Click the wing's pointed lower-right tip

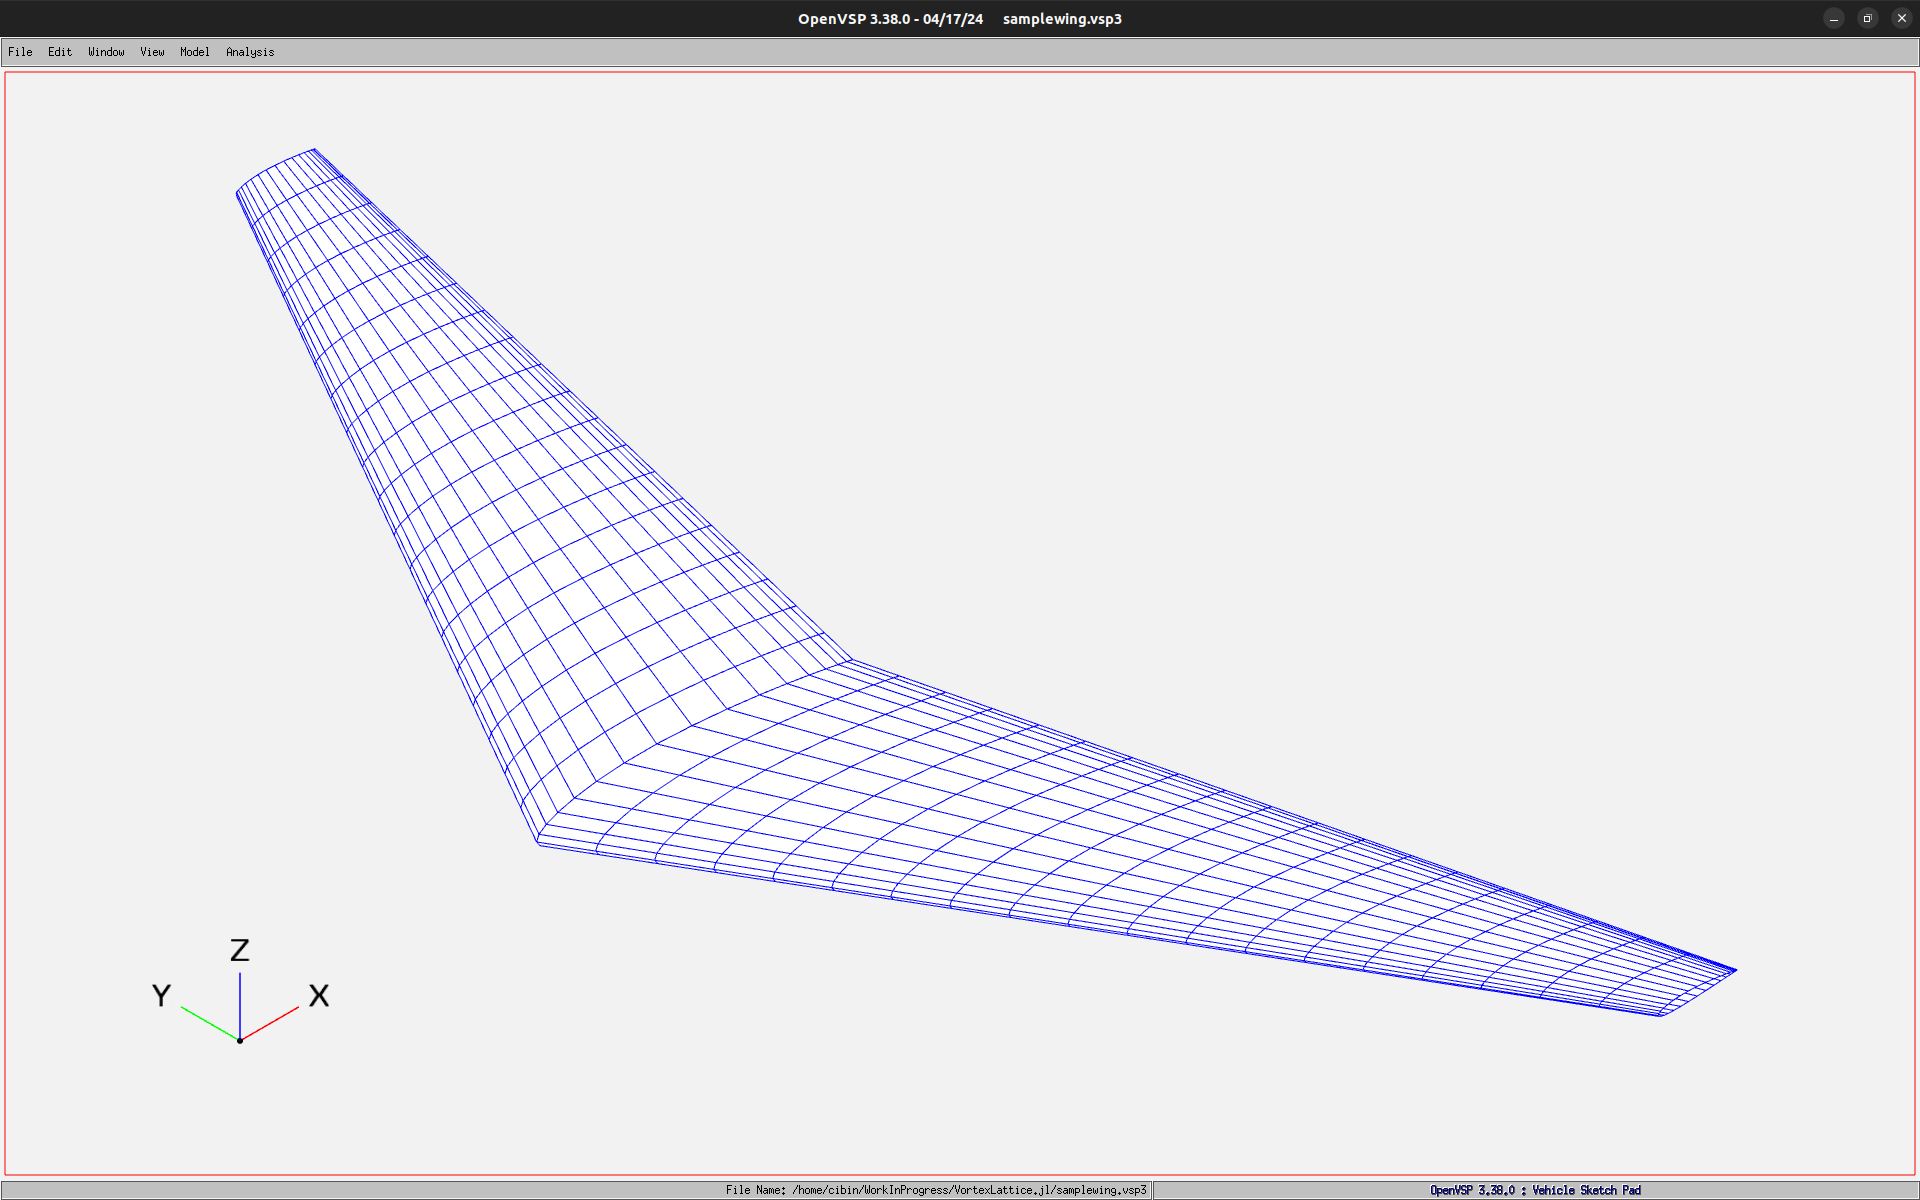[1733, 970]
